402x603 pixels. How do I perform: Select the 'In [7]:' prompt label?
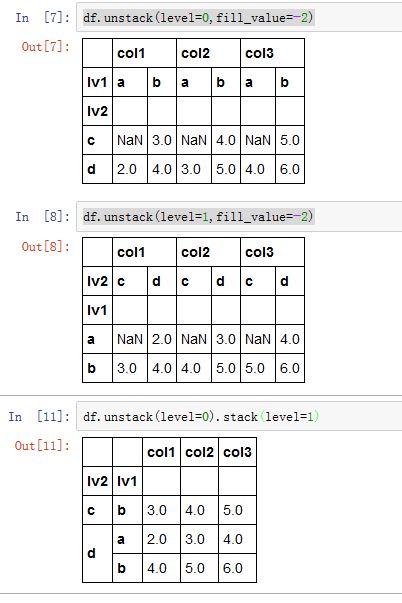pos(43,17)
